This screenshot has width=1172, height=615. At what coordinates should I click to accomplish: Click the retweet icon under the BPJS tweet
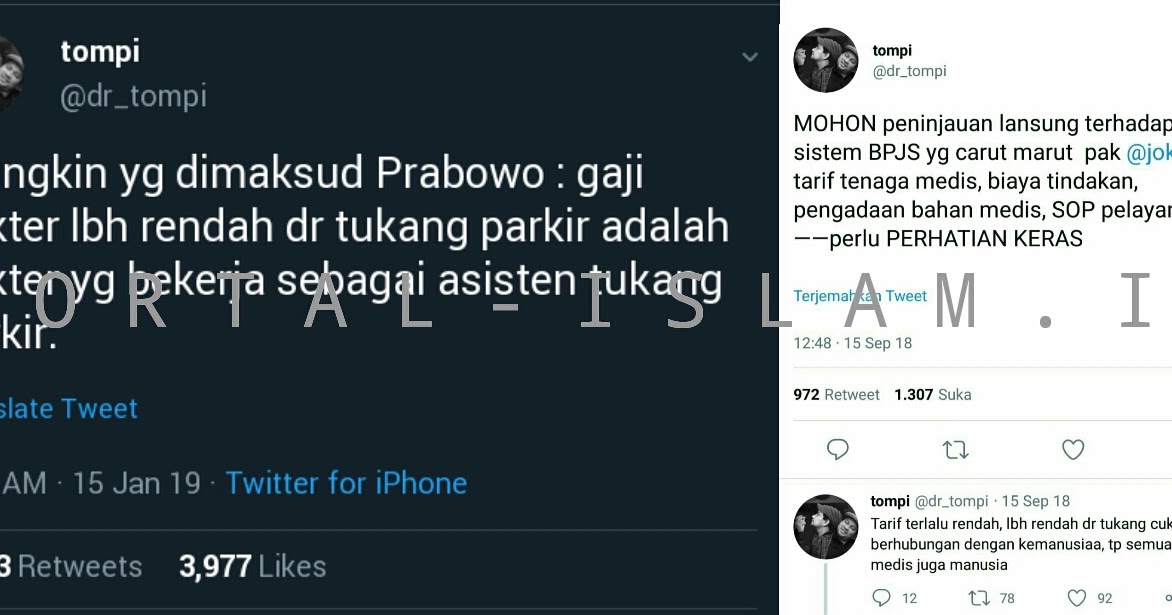955,450
